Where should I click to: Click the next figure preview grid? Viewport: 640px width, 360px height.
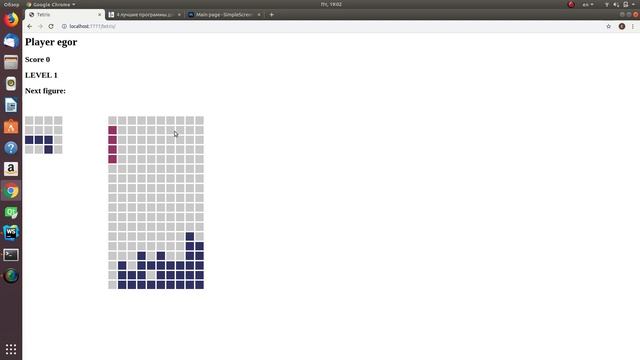click(44, 135)
